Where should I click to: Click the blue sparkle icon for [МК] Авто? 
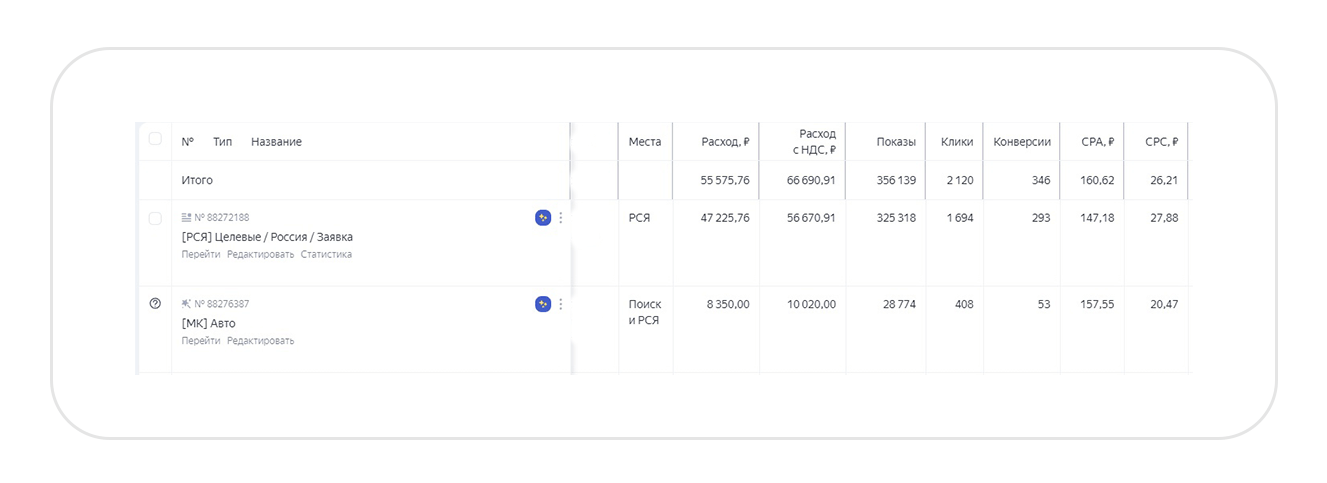(x=543, y=304)
